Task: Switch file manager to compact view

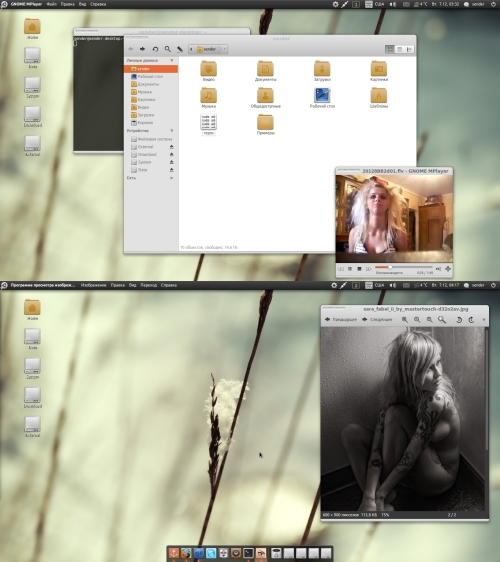Action: pos(409,49)
